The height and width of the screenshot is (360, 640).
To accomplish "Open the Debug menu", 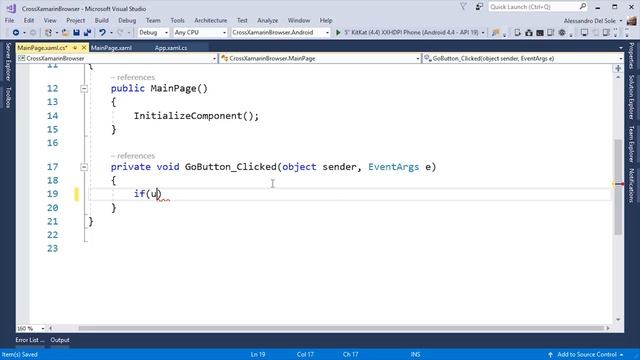I will pyautogui.click(x=127, y=20).
